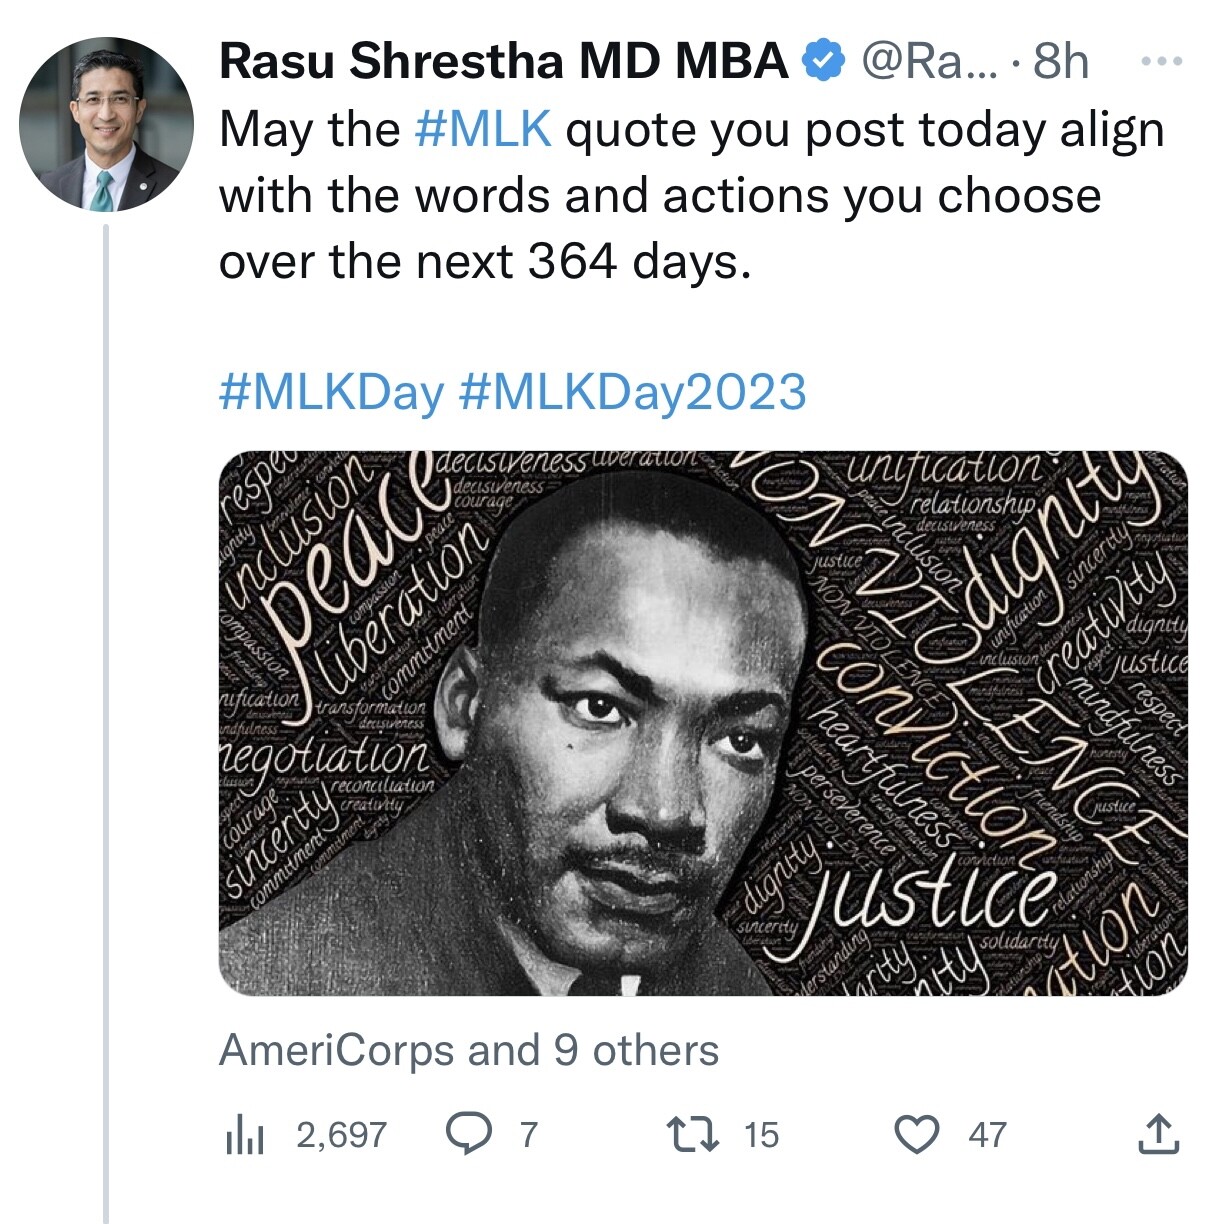Image resolution: width=1224 pixels, height=1224 pixels.
Task: Open the three-dot more options menu
Action: pos(1162,62)
